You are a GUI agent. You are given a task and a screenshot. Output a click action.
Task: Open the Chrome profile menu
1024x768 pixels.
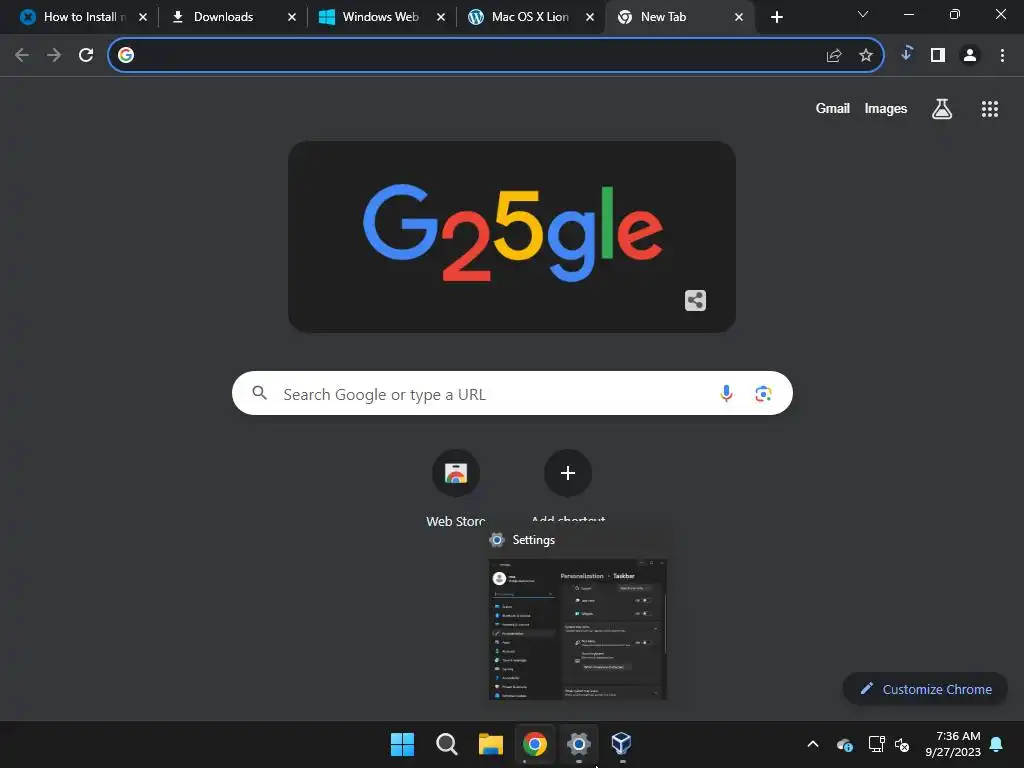pyautogui.click(x=970, y=56)
